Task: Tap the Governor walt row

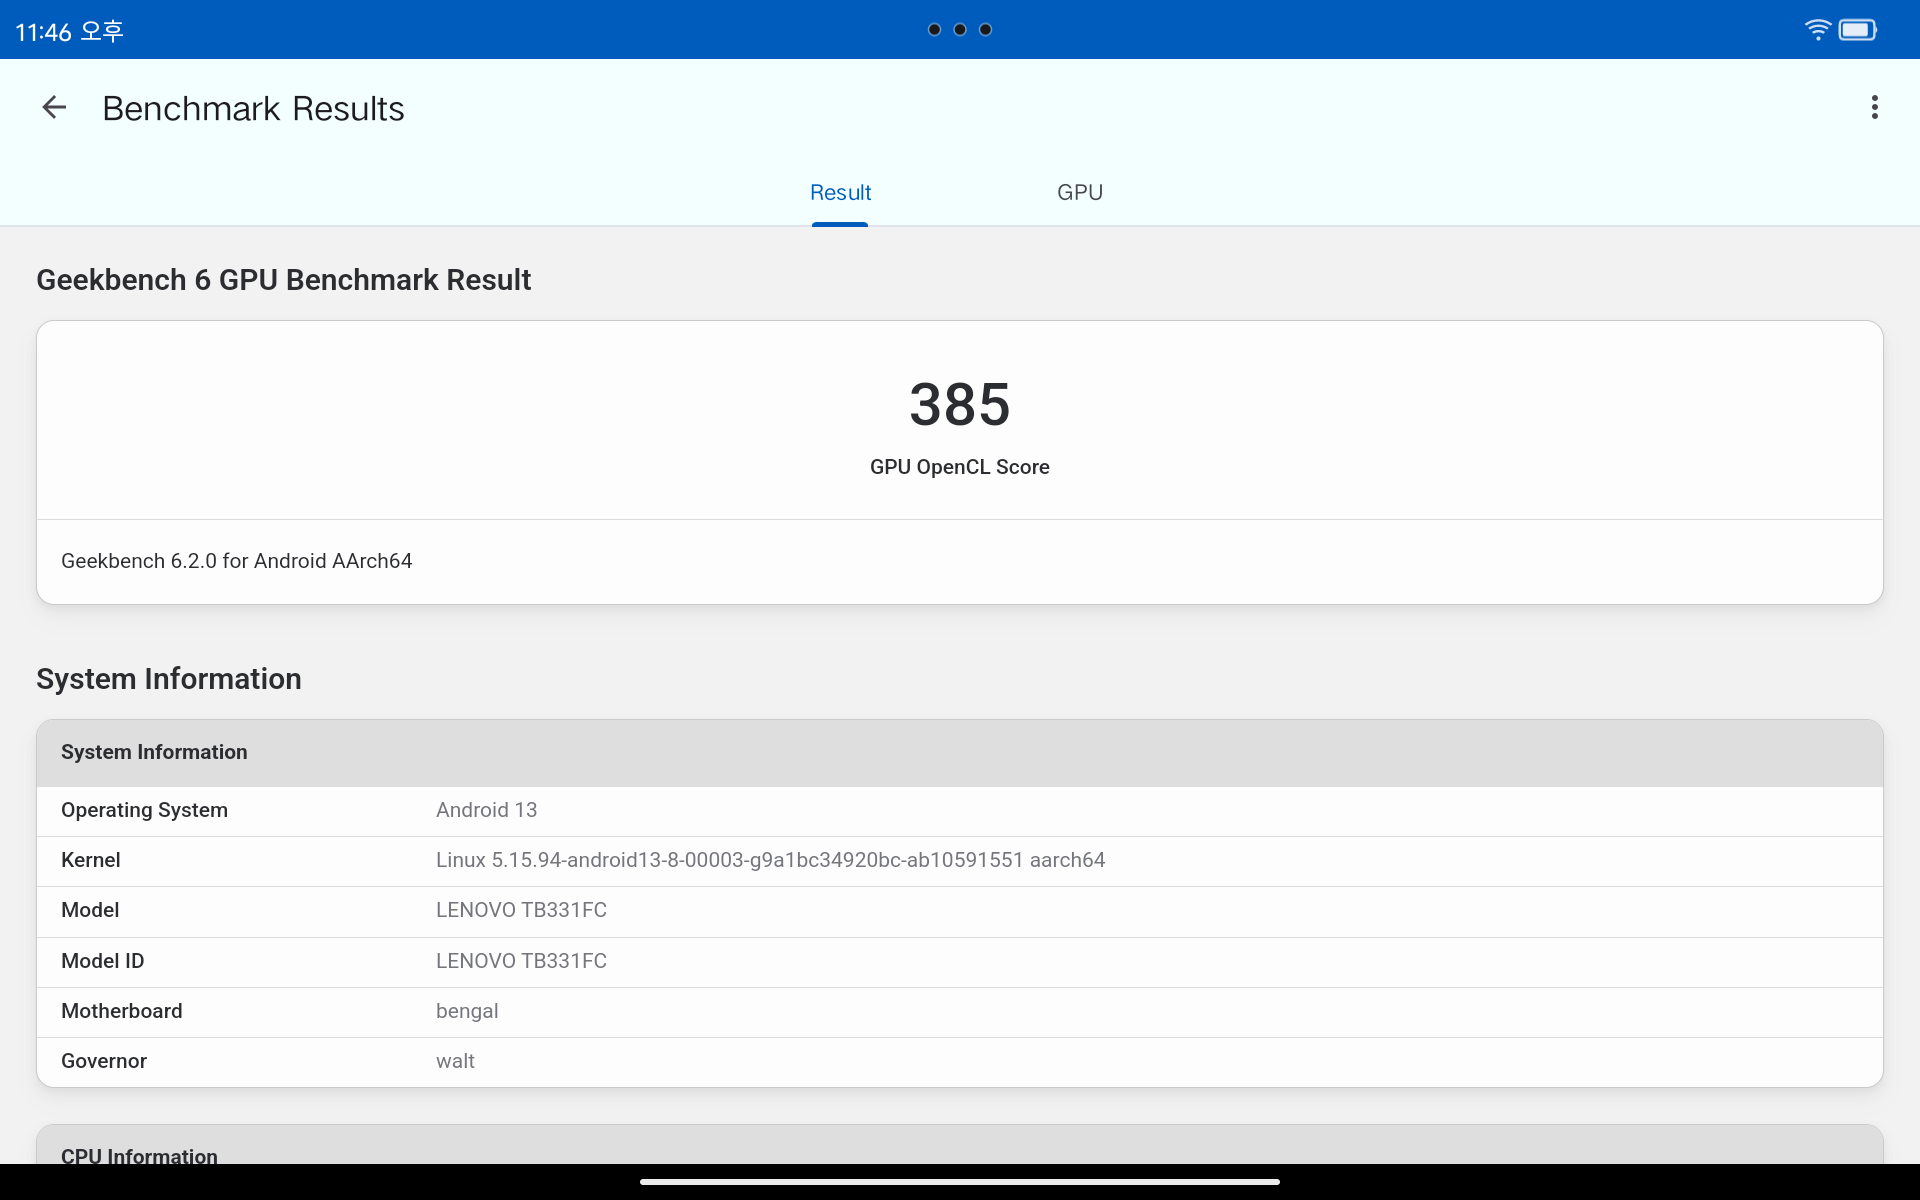Action: (x=959, y=1061)
